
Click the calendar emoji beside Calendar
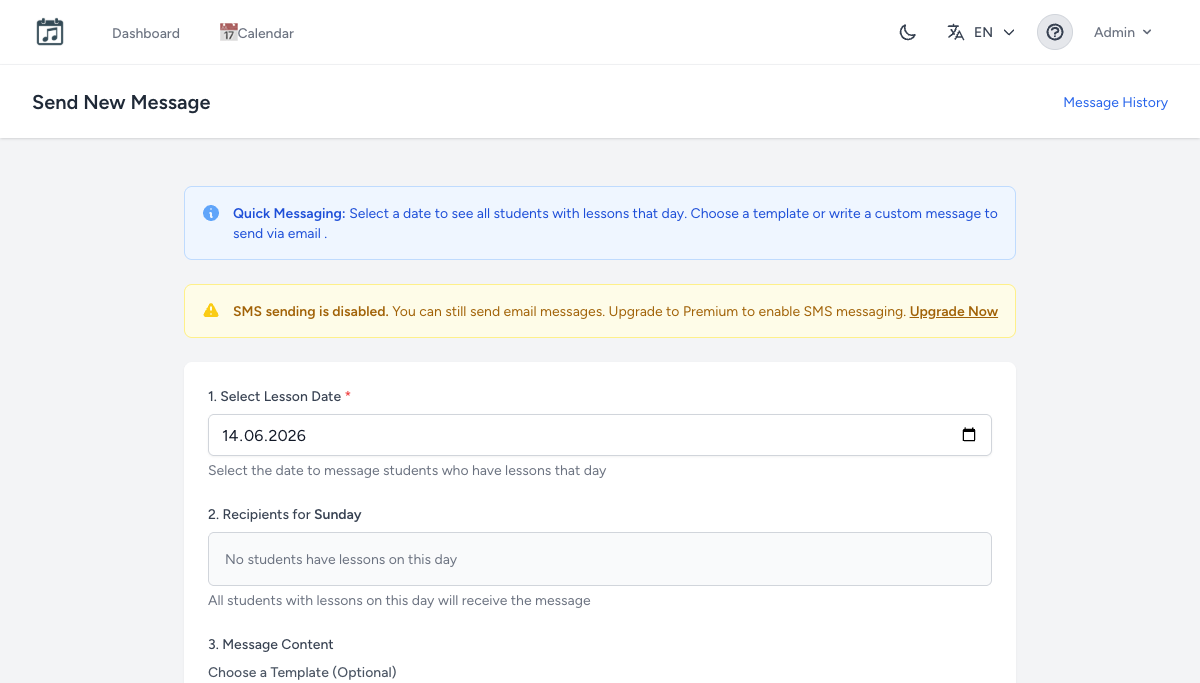click(228, 32)
